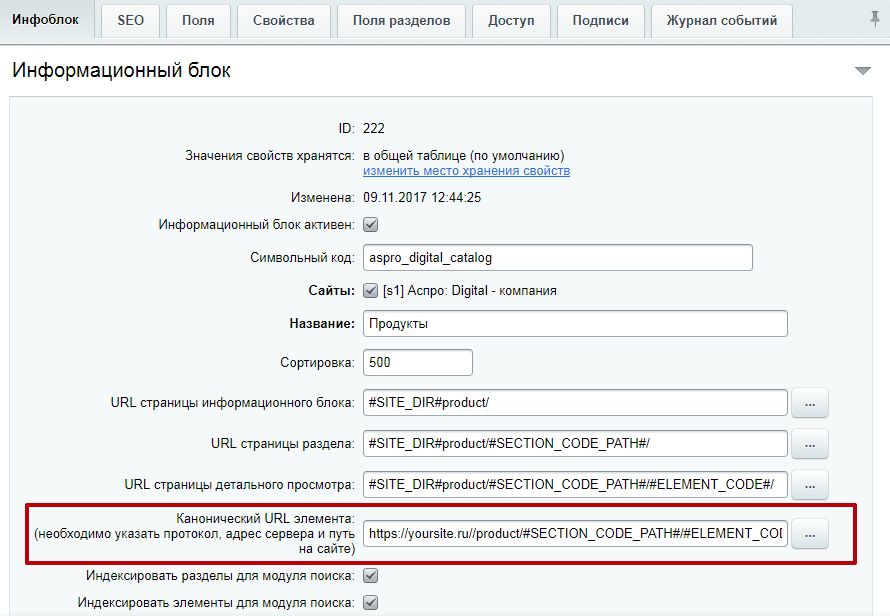
Task: Open template picker for URL страницы информационного блока
Action: (810, 403)
